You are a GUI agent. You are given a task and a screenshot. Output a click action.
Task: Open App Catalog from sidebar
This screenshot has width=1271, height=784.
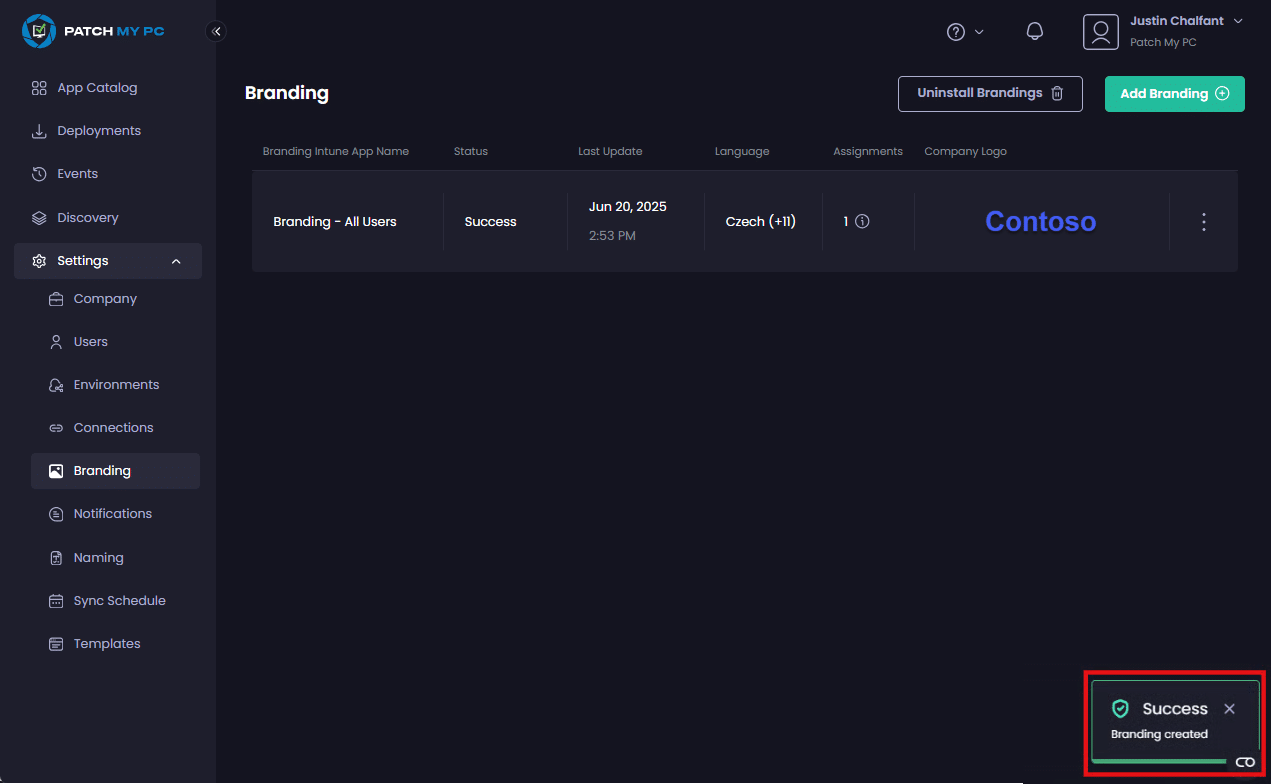click(97, 88)
